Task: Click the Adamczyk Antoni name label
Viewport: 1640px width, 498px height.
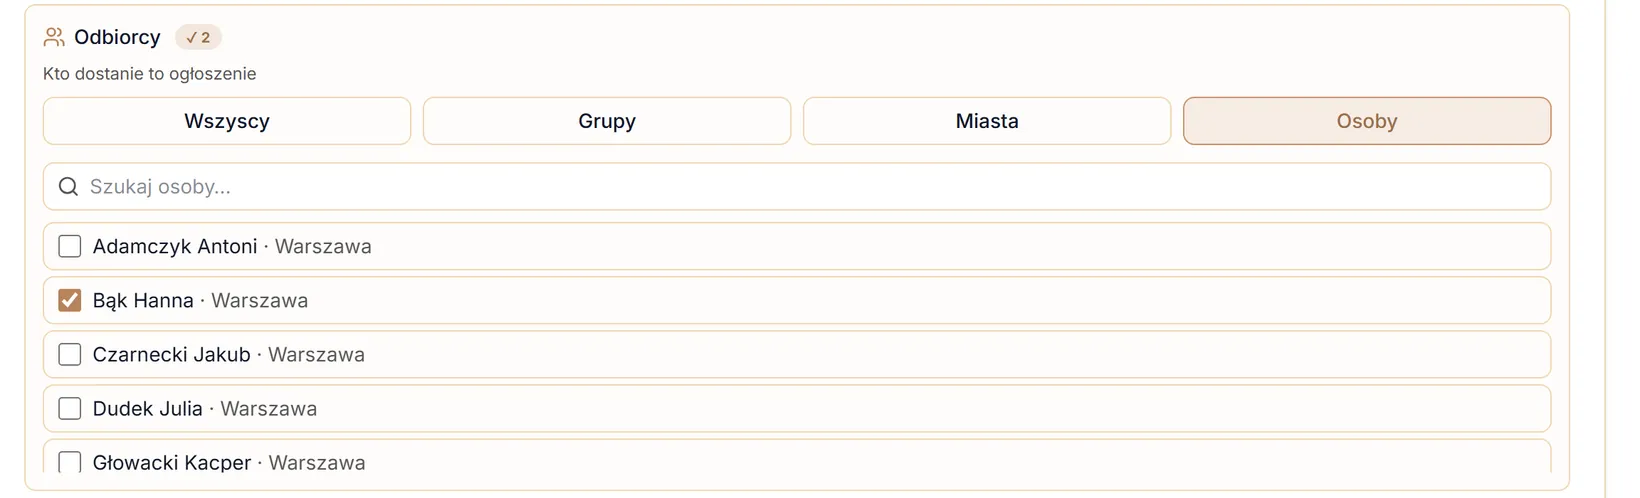Action: tap(175, 246)
